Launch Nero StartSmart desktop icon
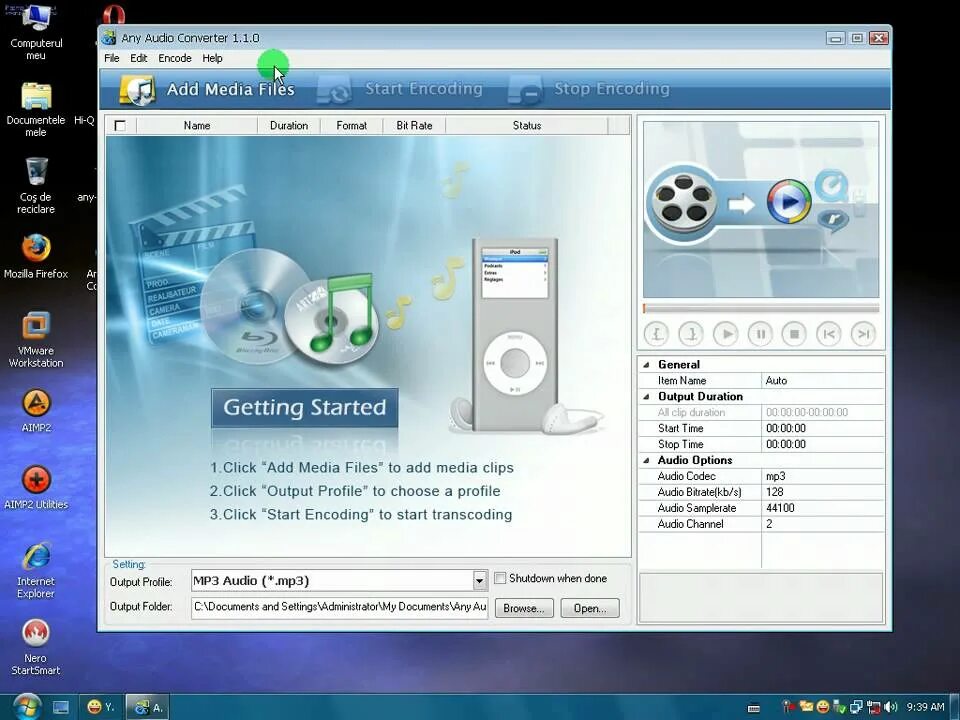This screenshot has width=960, height=720. 36,647
